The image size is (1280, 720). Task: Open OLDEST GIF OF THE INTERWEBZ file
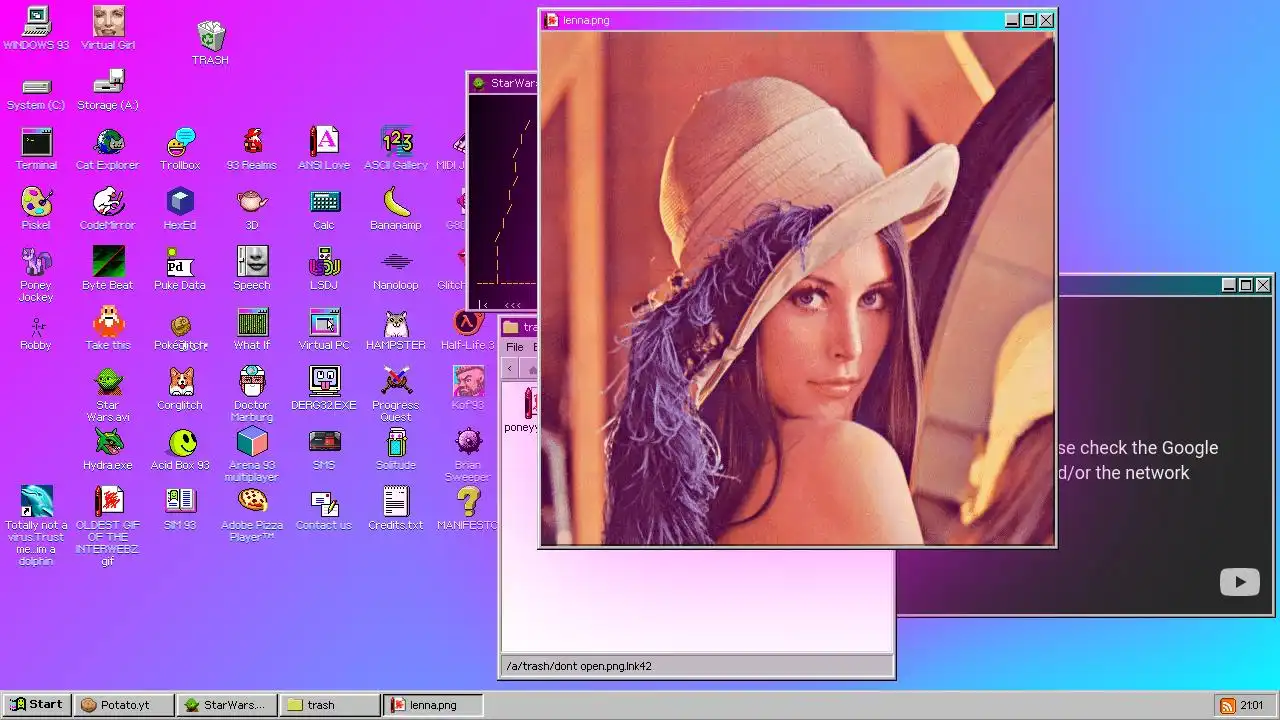[108, 525]
